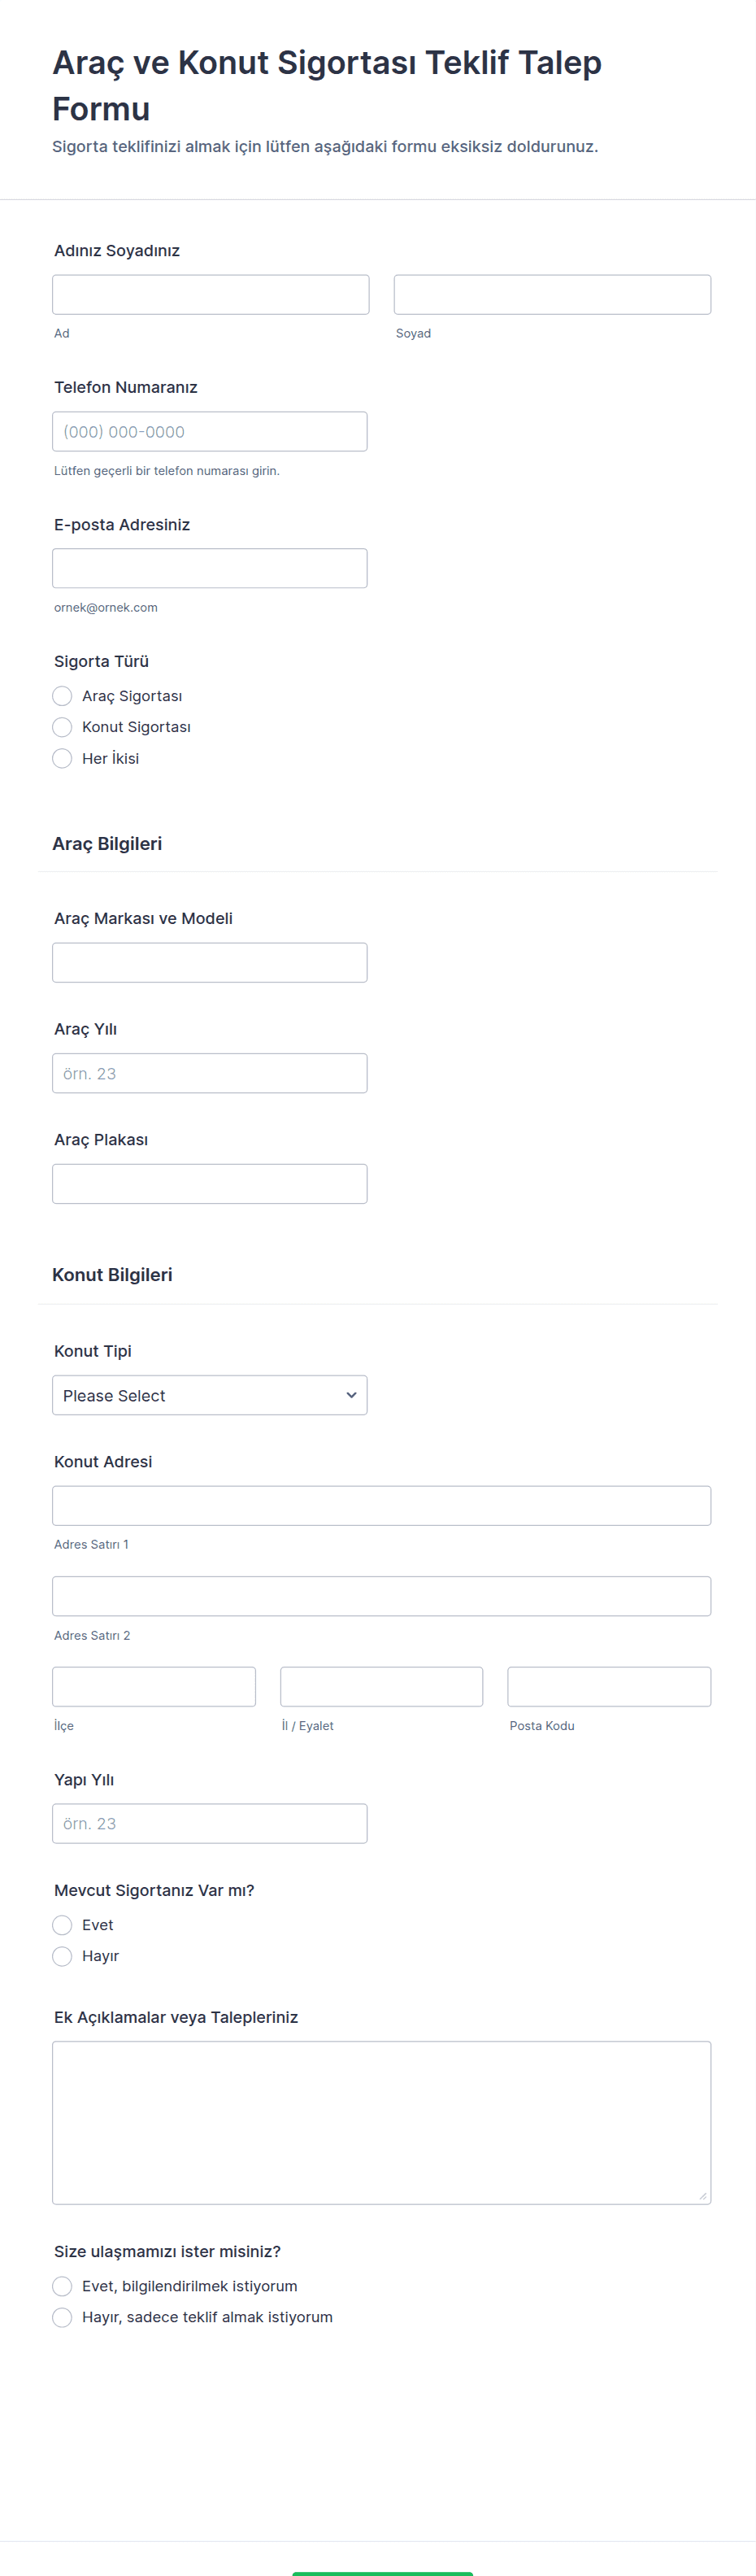Image resolution: width=756 pixels, height=2576 pixels.
Task: Open the Konut Tipi dropdown
Action: pyautogui.click(x=209, y=1395)
